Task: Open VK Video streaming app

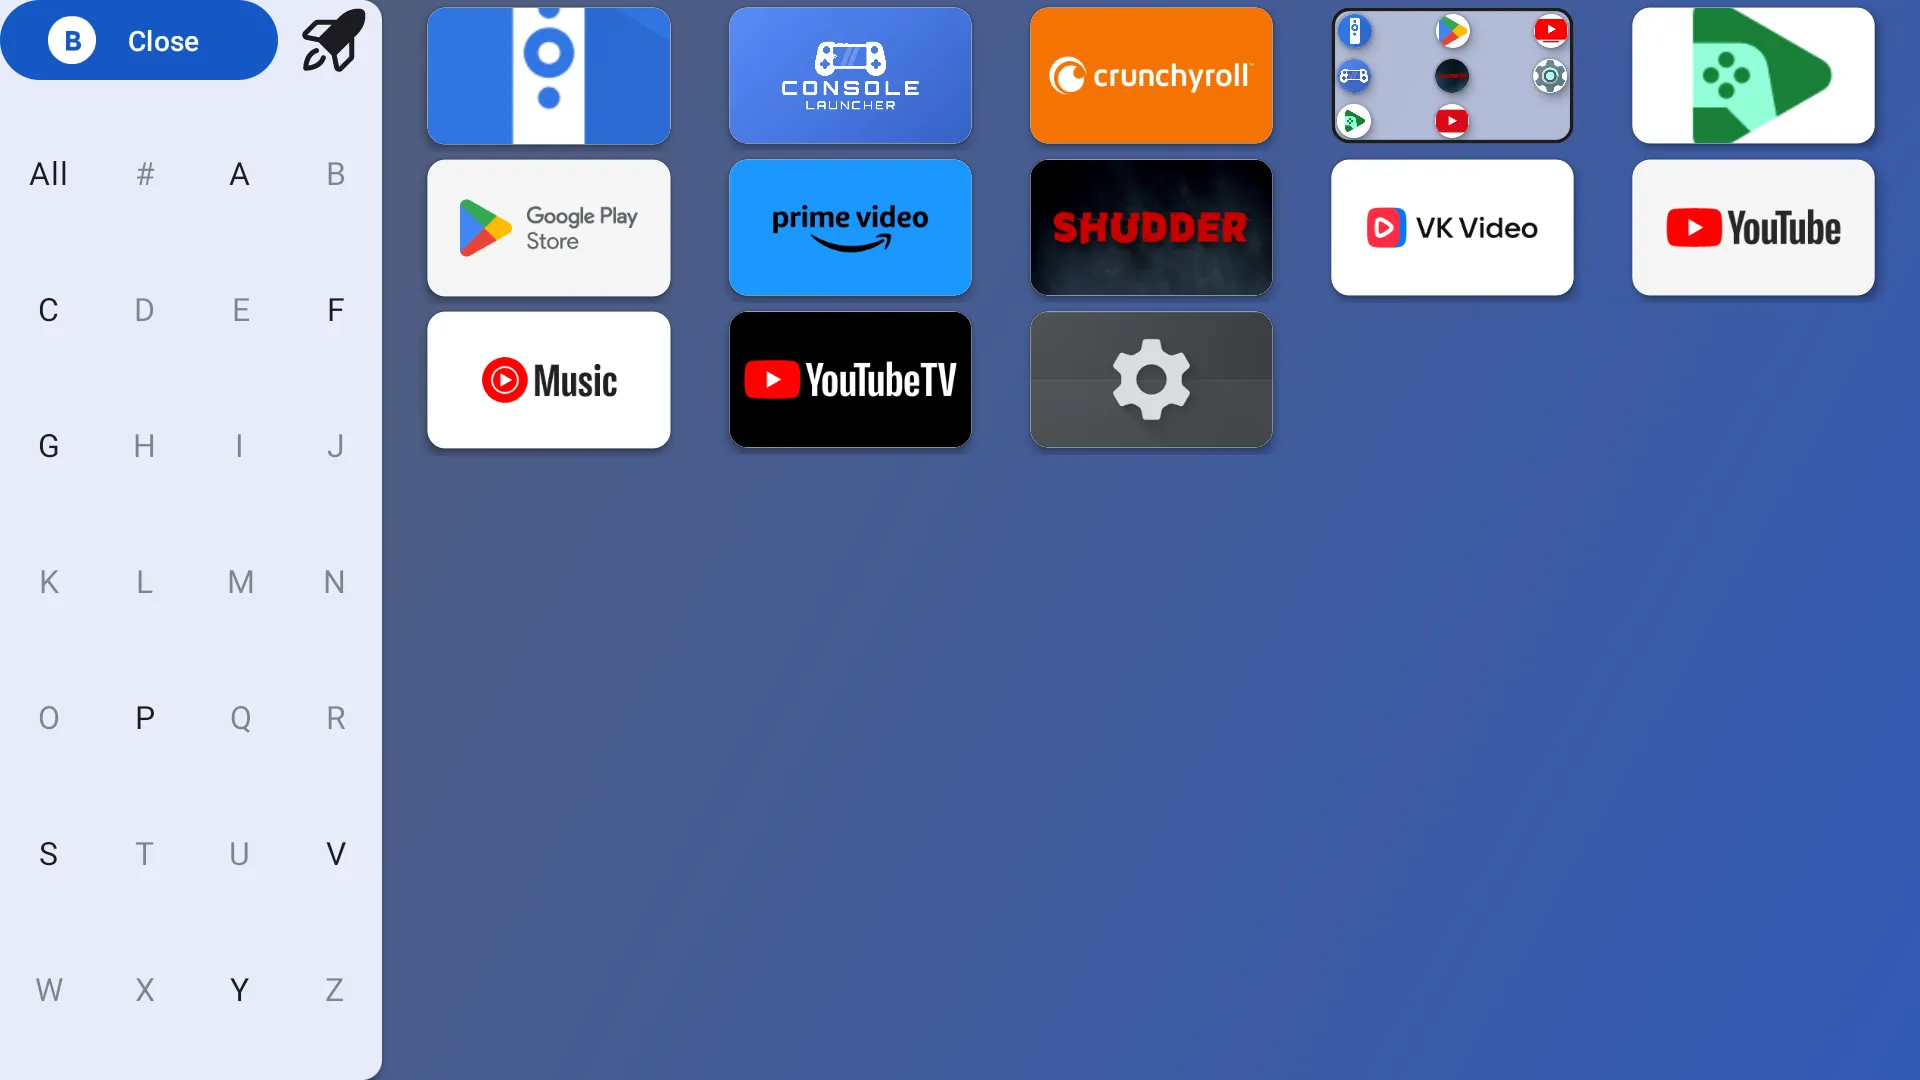Action: coord(1452,227)
